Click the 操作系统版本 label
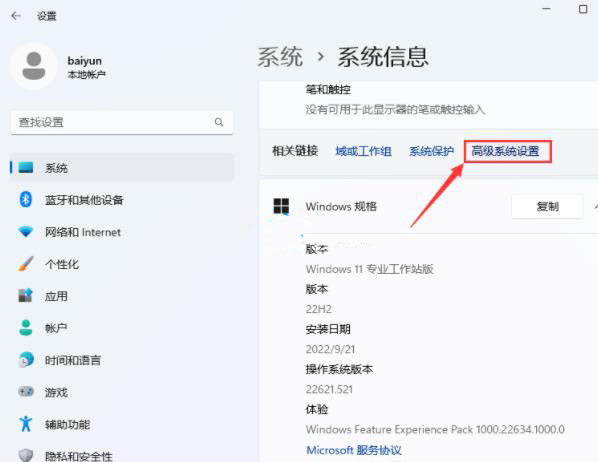Screen dimensions: 598x462 (339, 369)
